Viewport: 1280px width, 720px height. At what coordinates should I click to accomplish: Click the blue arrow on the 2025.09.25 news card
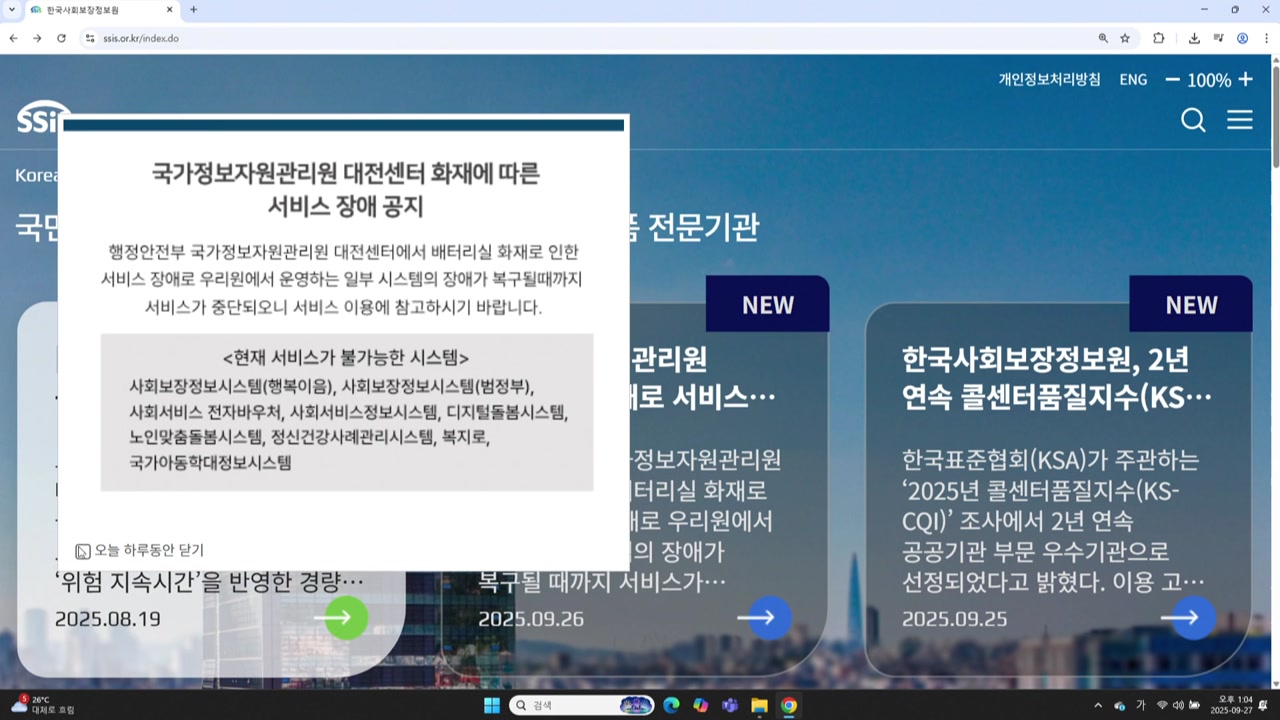pyautogui.click(x=1186, y=618)
